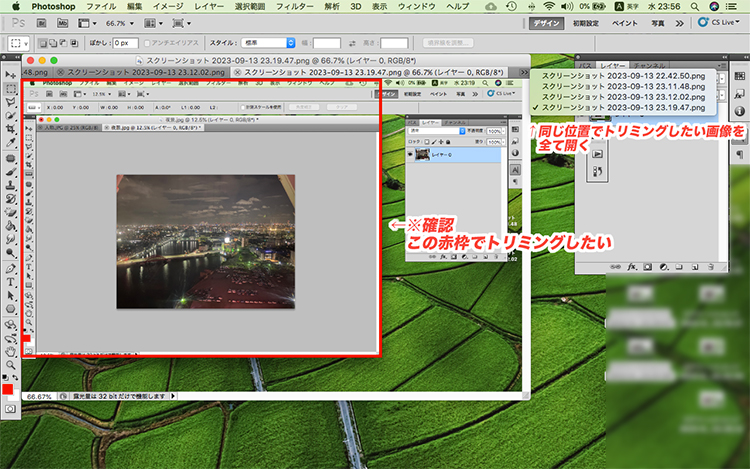Launch Bridge with the Br icon
750x469 pixels.
click(x=42, y=23)
